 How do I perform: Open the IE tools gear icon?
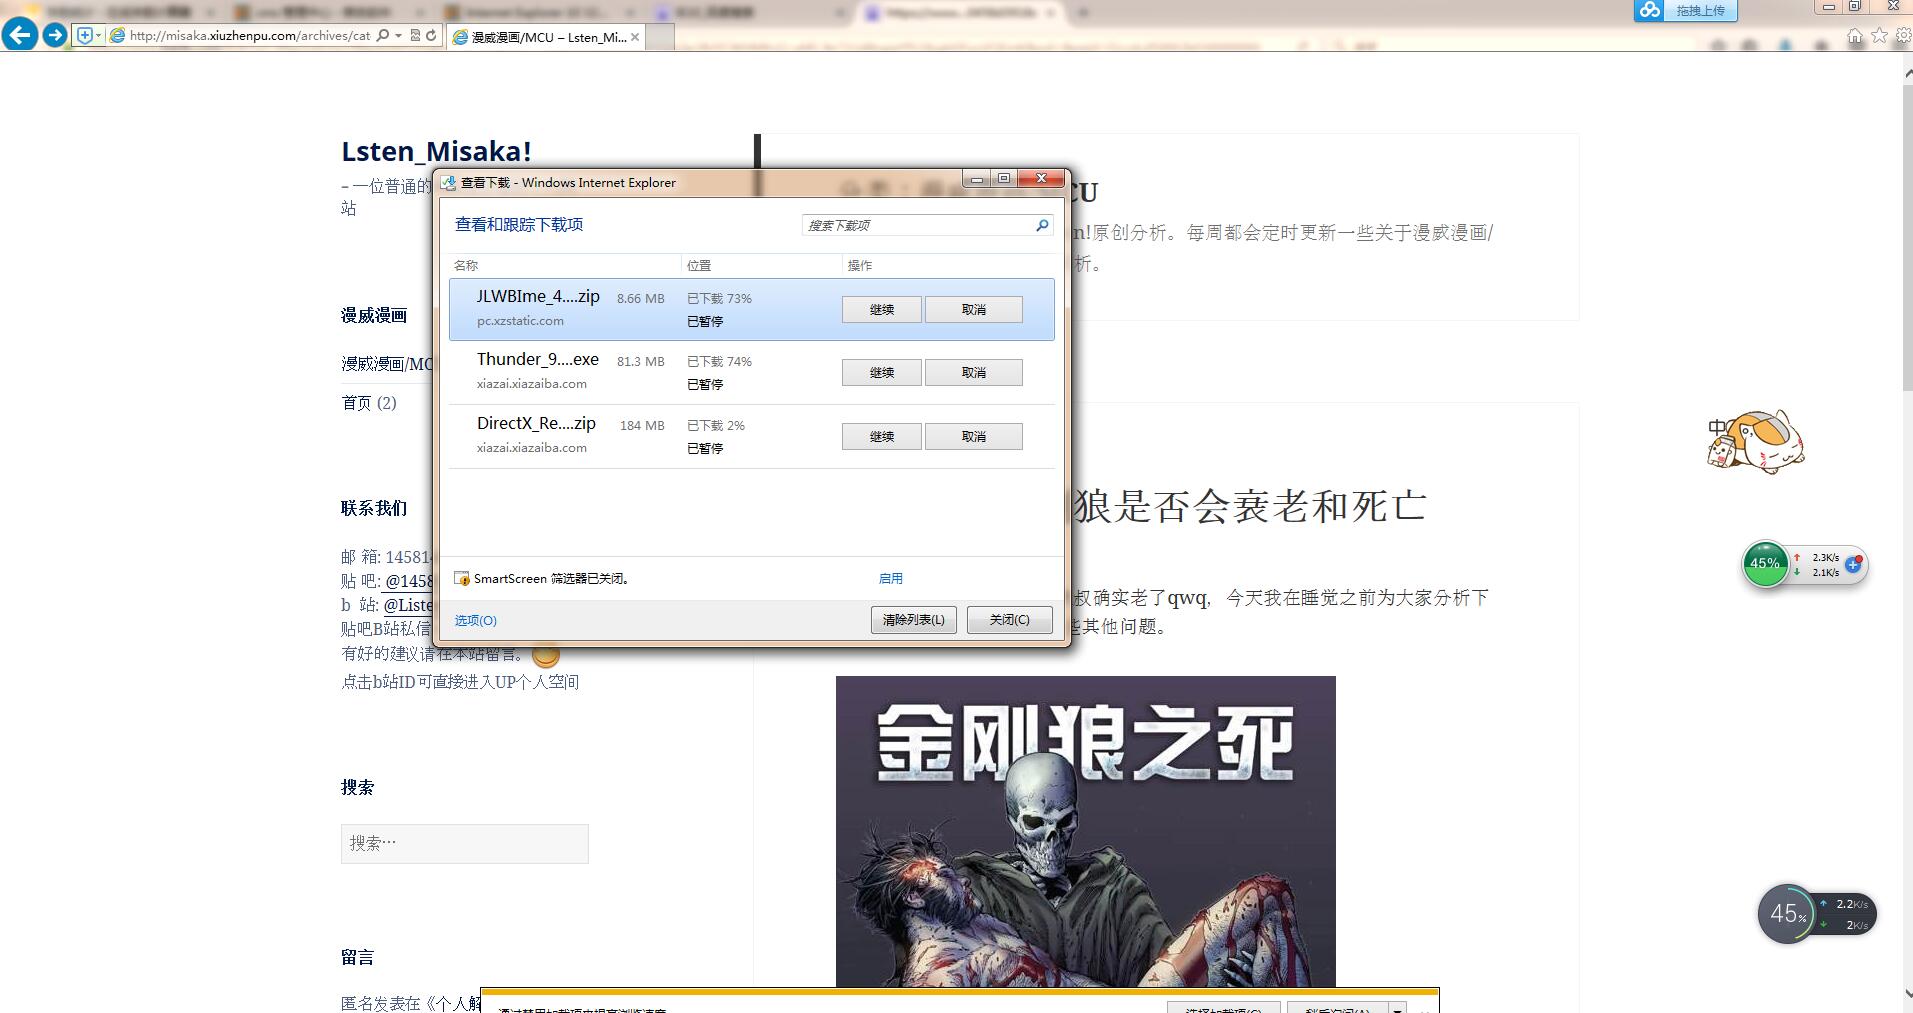click(x=1903, y=36)
